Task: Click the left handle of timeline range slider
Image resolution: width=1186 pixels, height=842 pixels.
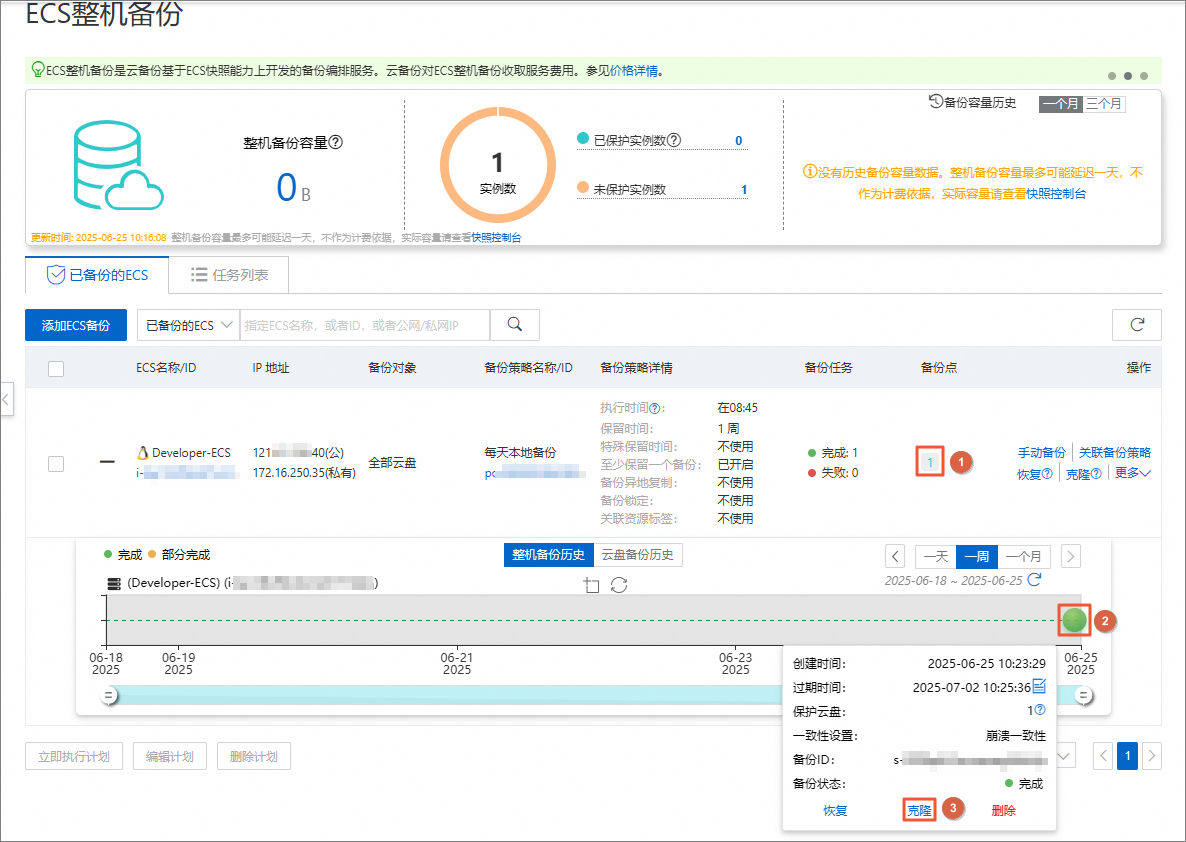Action: pos(109,695)
